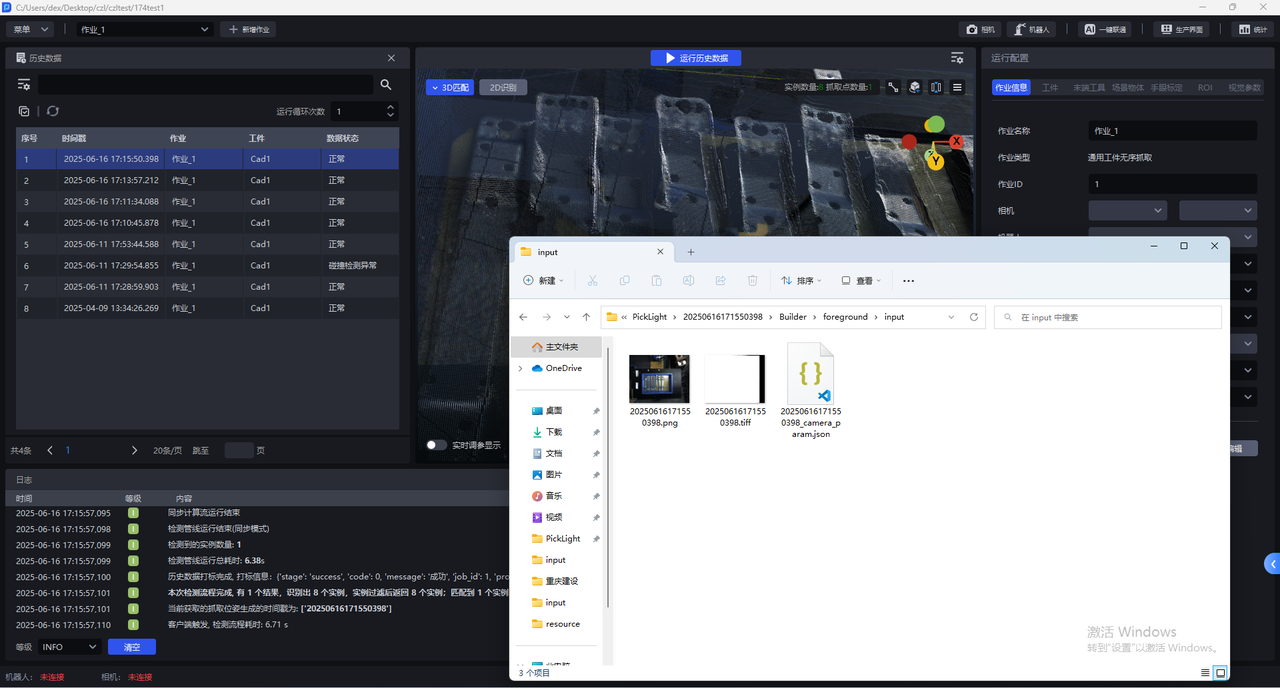Click the refresh icon in 历史数据 panel

[x=53, y=111]
